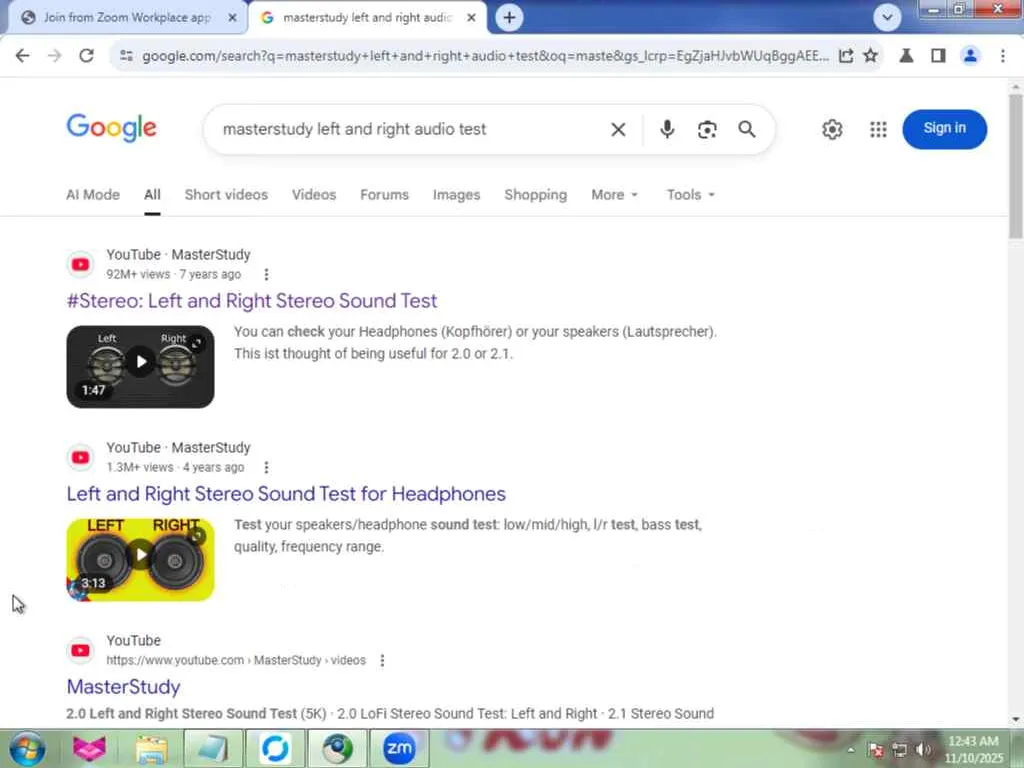Reload the page with the refresh icon
The width and height of the screenshot is (1024, 768).
[x=86, y=56]
